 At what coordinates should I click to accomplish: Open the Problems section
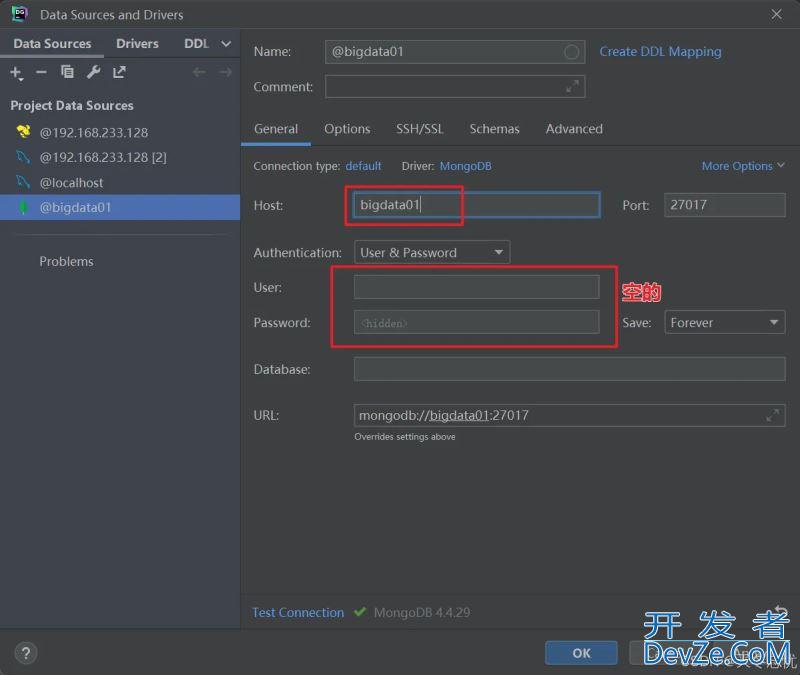(x=66, y=261)
